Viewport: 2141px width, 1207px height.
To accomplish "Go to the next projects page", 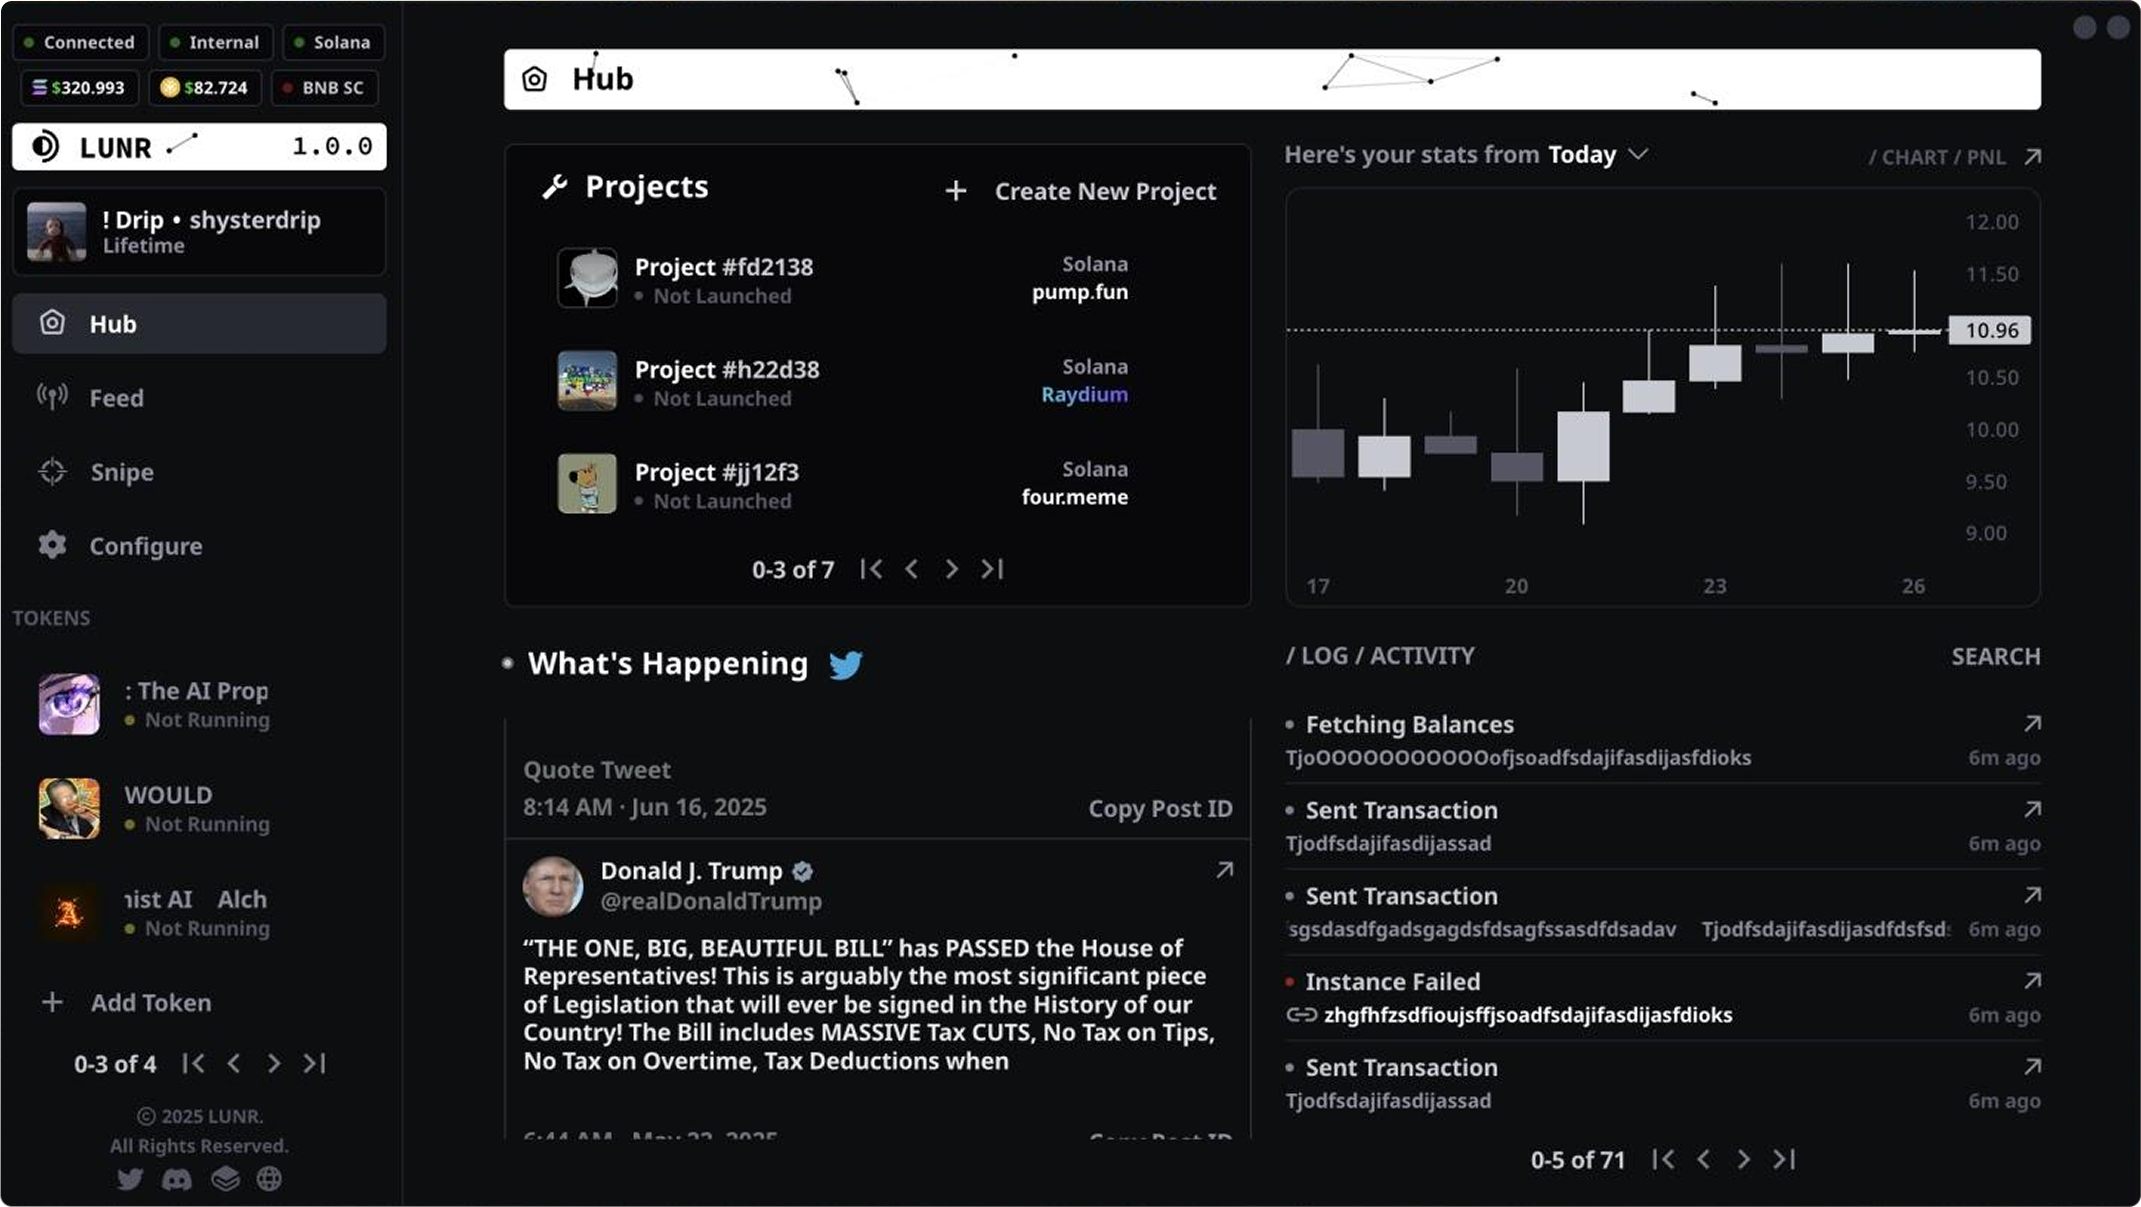I will click(x=951, y=569).
